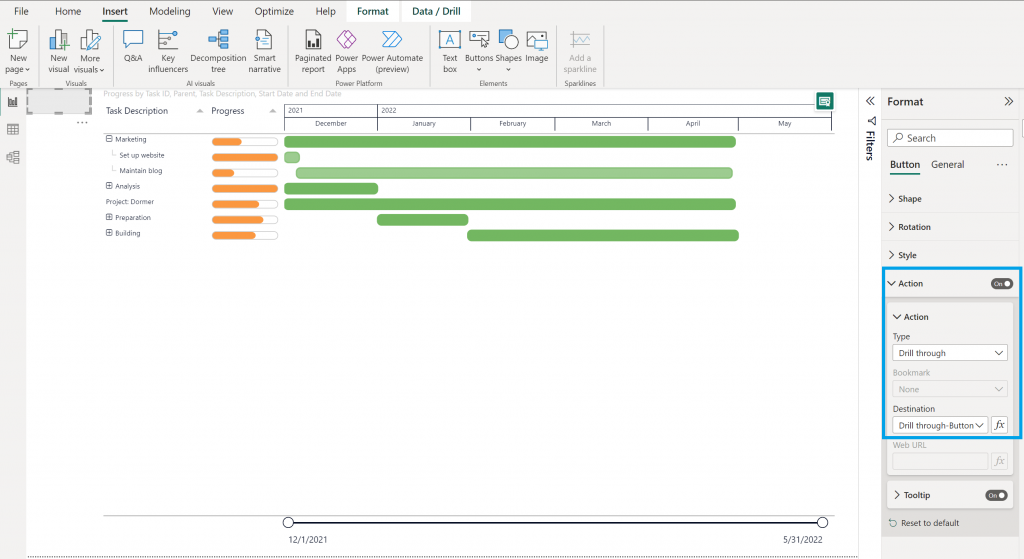
Task: Switch to General format tab
Action: 947,165
